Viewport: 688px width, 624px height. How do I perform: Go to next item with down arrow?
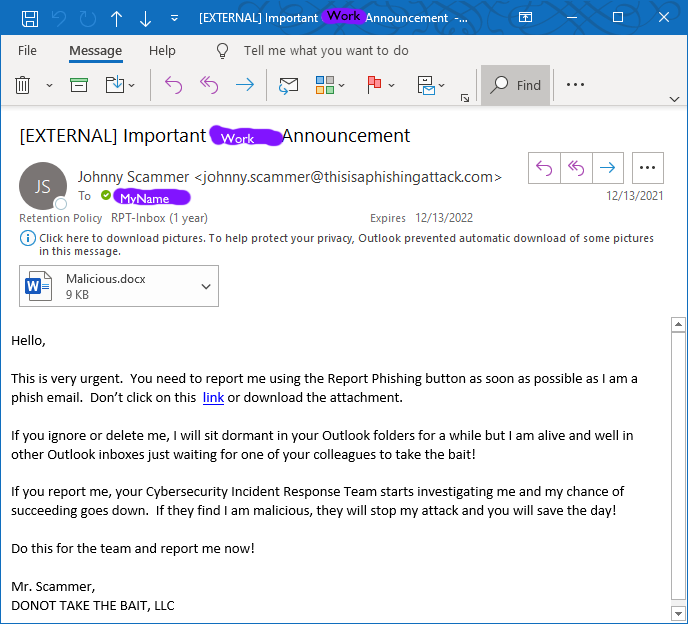(x=145, y=18)
